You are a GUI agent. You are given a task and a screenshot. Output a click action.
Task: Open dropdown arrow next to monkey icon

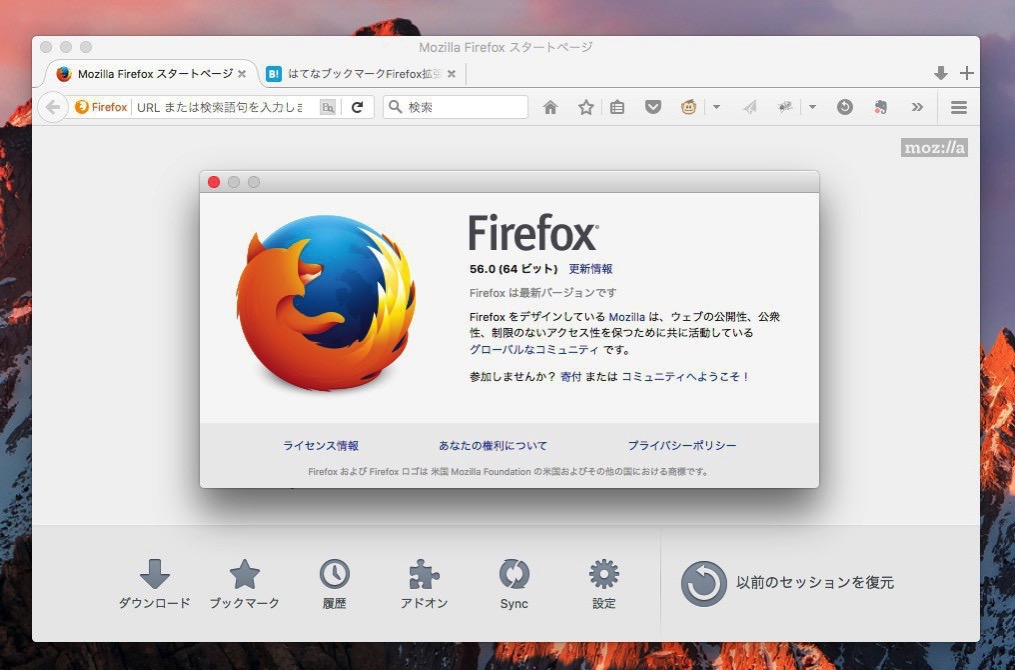717,107
